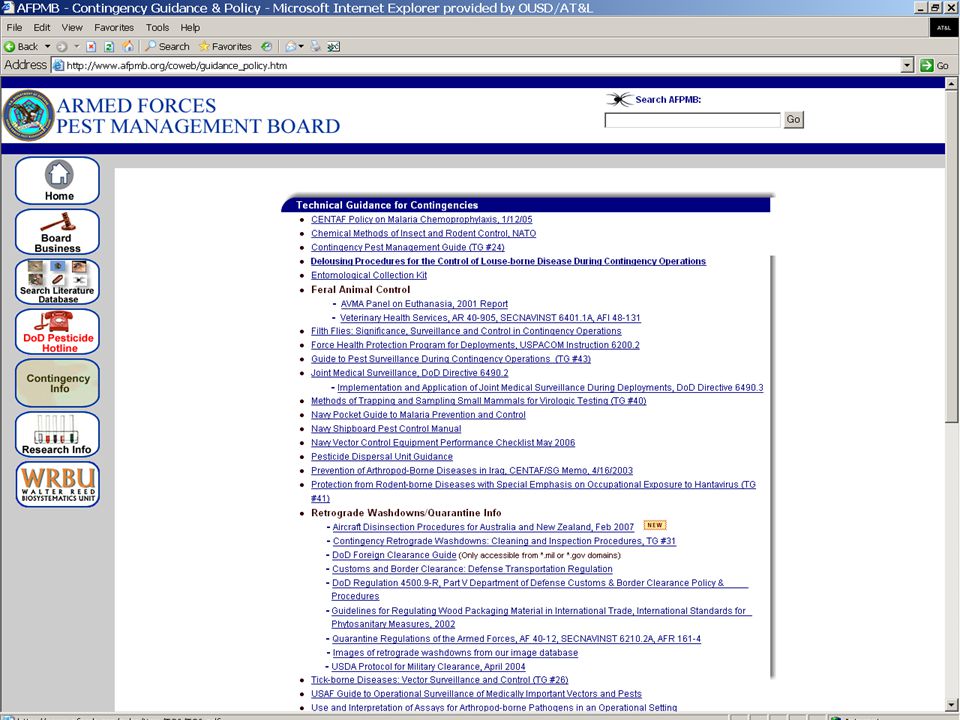
Task: Open Navy Shipboard Pest Control Manual link
Action: [386, 429]
